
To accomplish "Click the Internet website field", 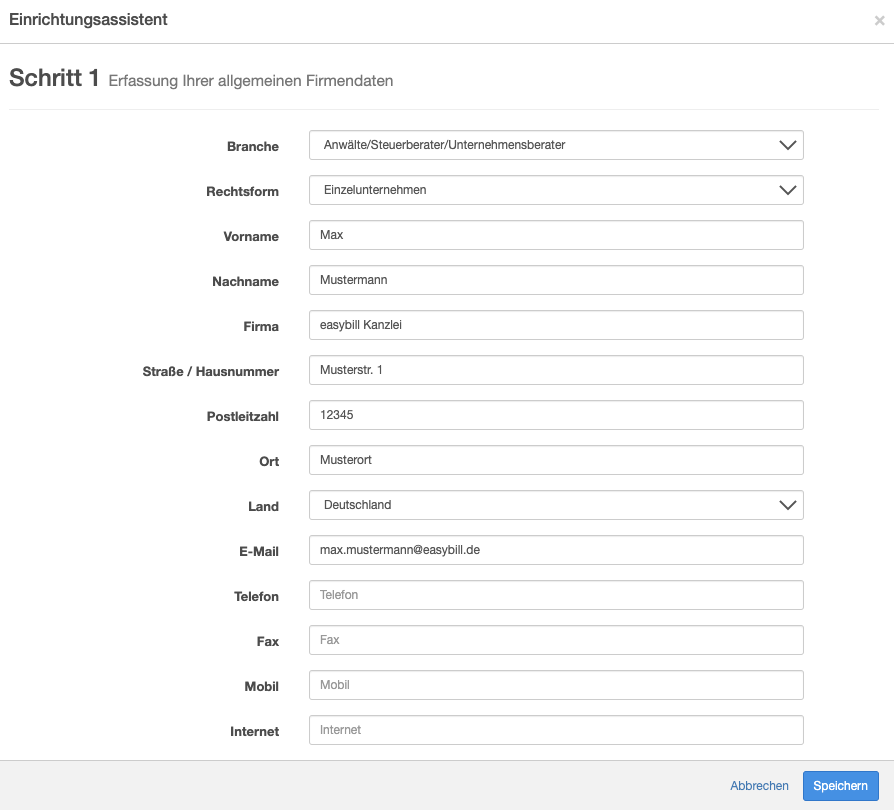I will pos(555,730).
